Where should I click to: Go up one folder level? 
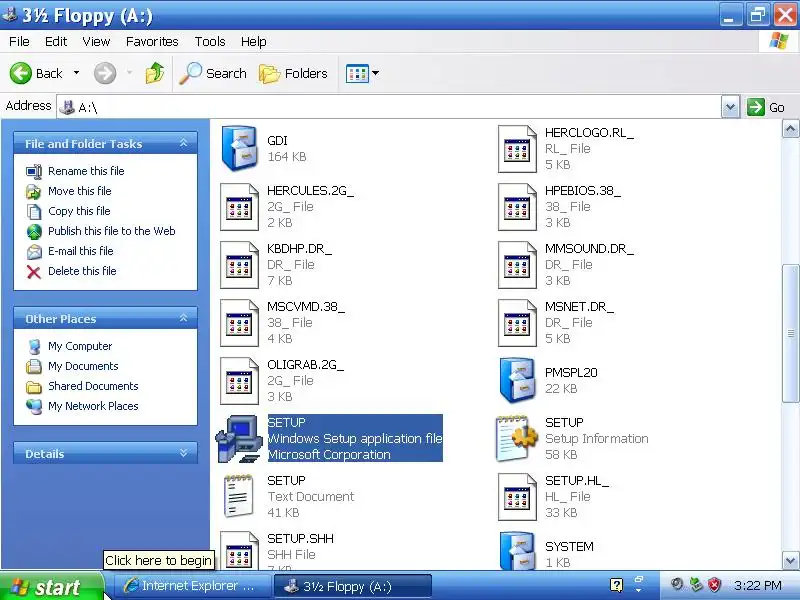tap(155, 73)
